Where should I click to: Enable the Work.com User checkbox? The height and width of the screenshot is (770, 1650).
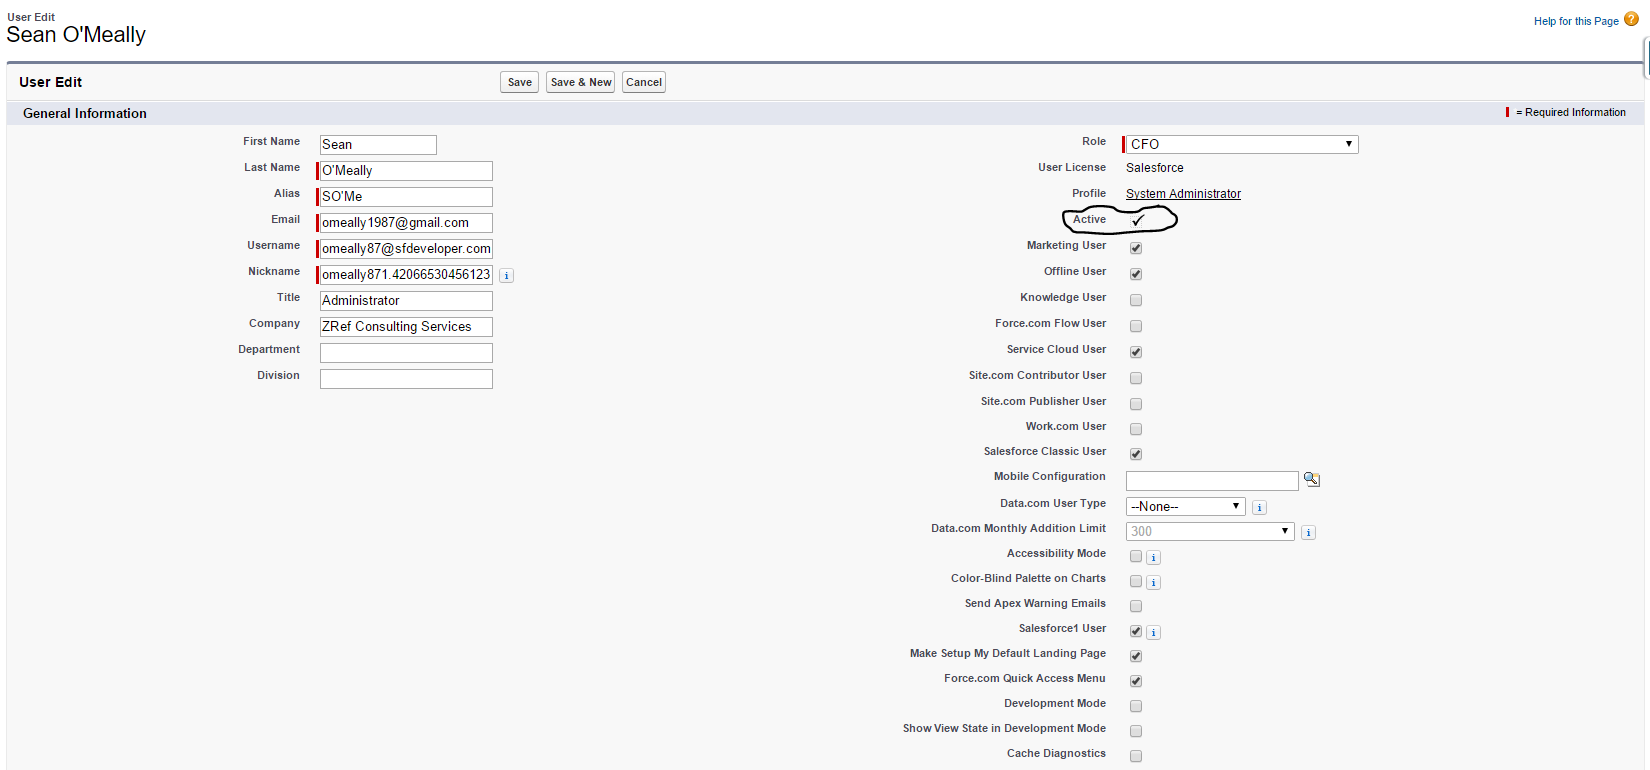click(1136, 429)
